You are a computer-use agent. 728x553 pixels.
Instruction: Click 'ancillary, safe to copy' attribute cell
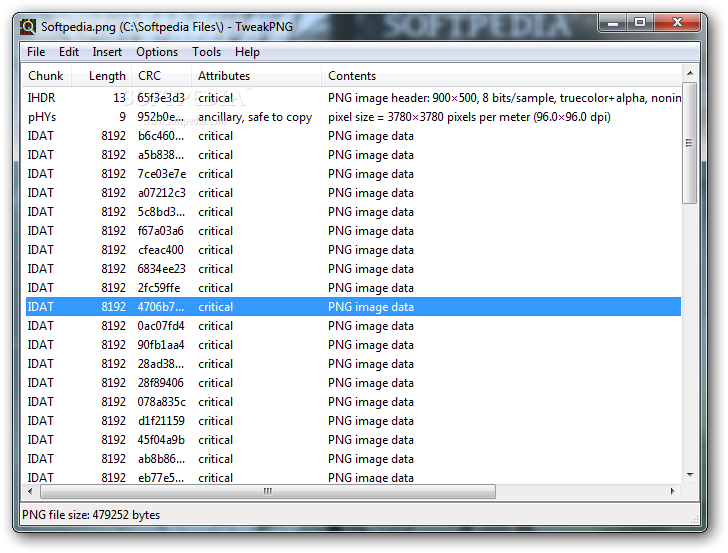255,117
